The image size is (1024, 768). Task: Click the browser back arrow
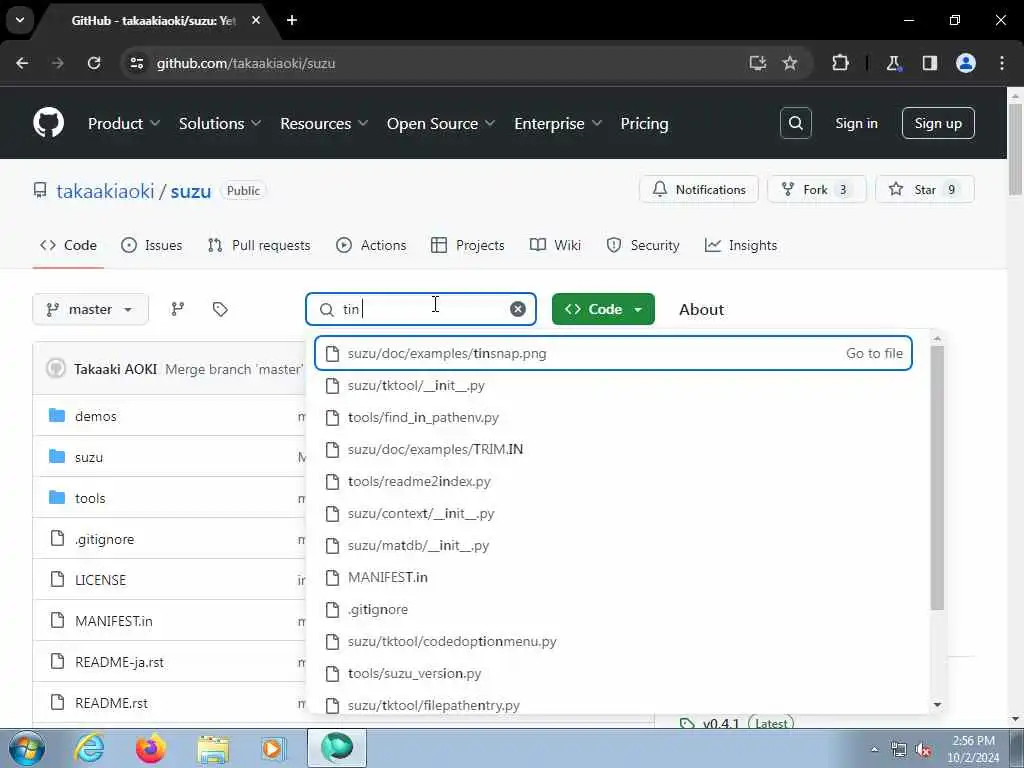tap(22, 63)
